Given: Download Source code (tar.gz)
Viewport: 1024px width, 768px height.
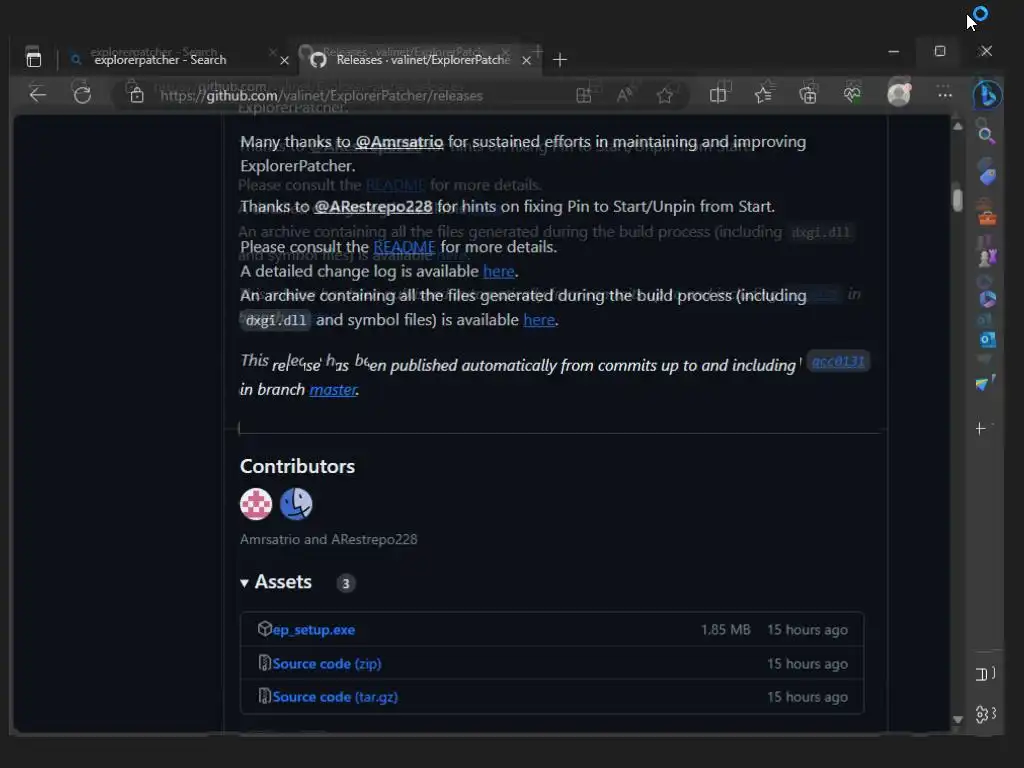Looking at the screenshot, I should tap(335, 697).
